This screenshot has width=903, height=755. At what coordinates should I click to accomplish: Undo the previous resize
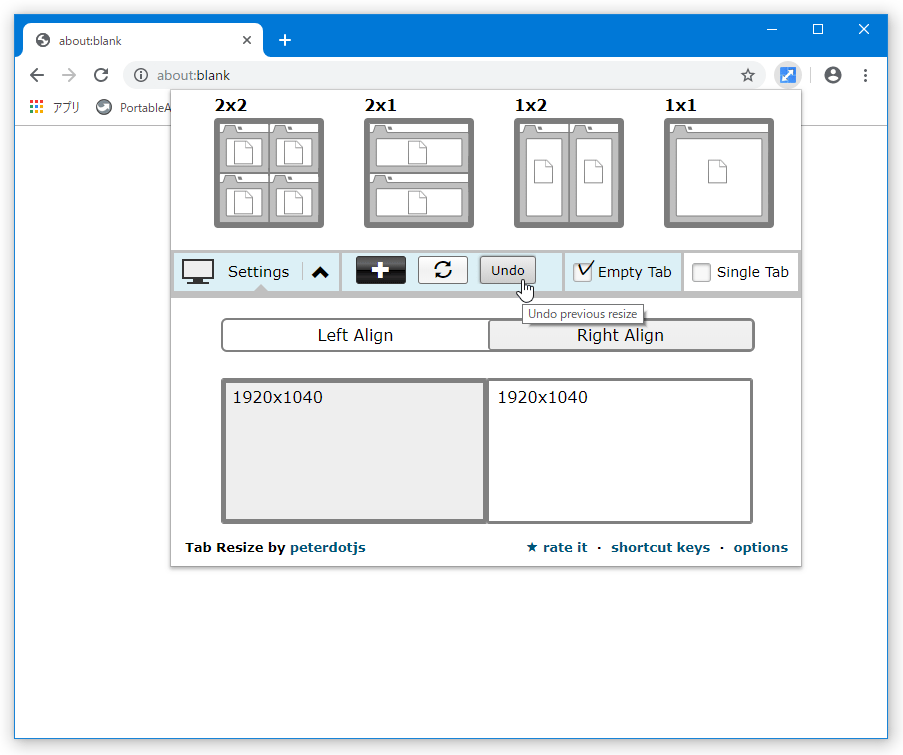click(x=507, y=270)
